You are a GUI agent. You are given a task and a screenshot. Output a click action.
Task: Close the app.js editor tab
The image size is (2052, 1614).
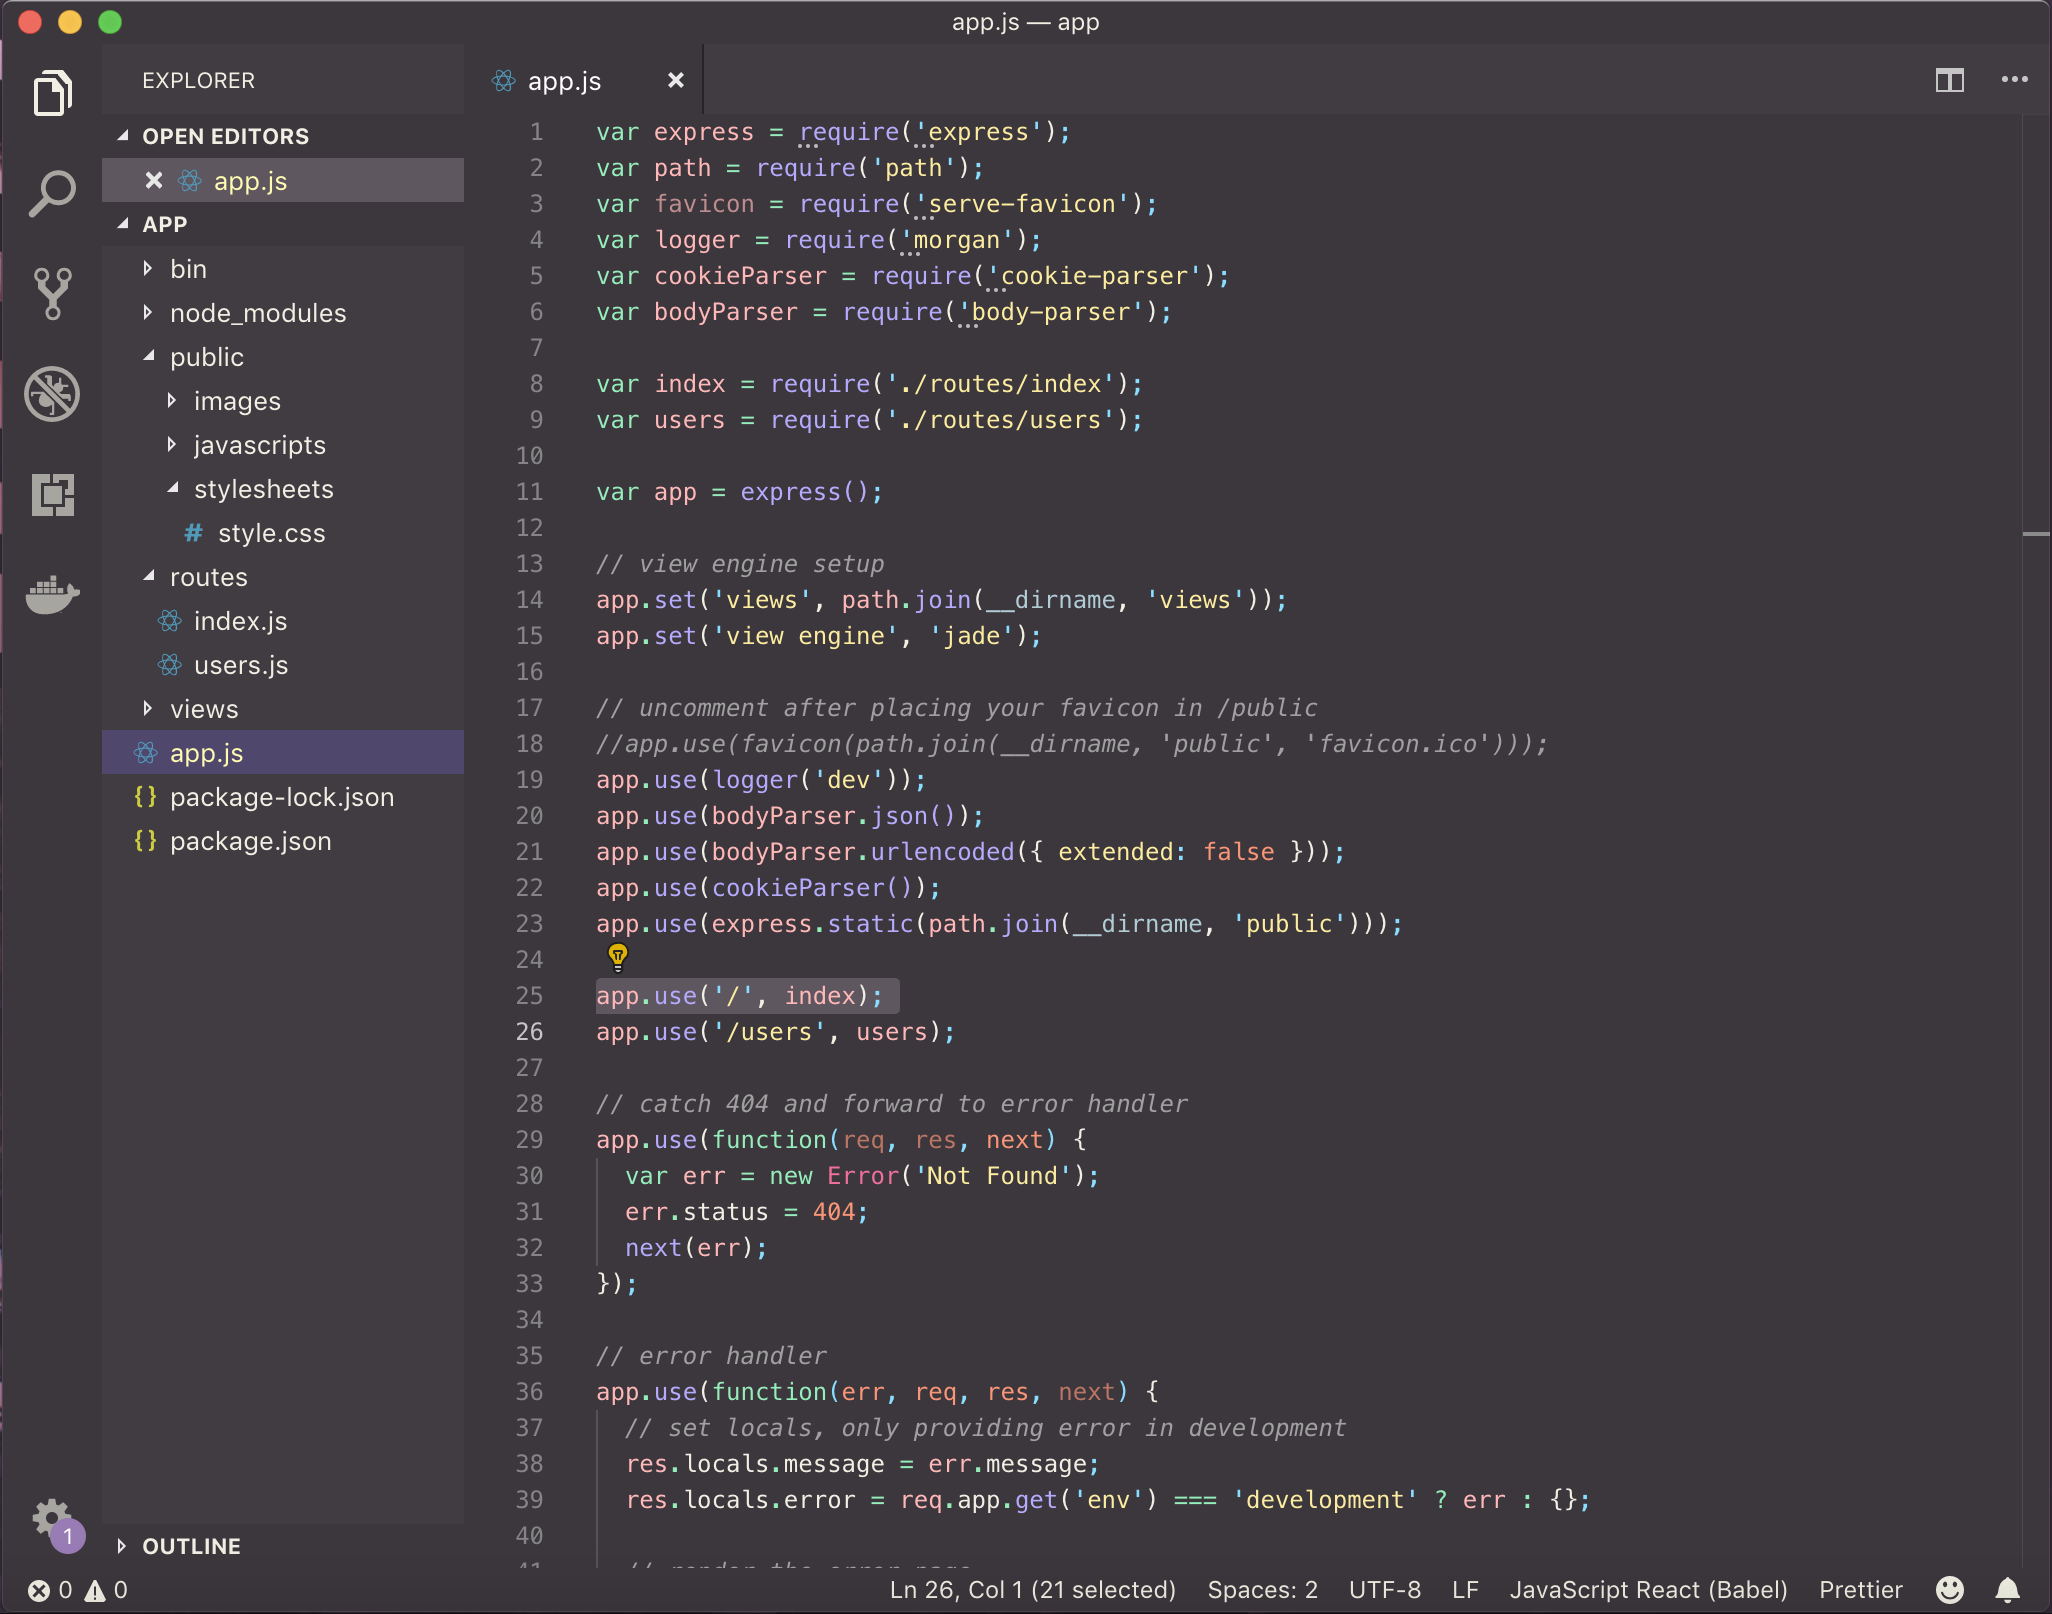coord(676,80)
